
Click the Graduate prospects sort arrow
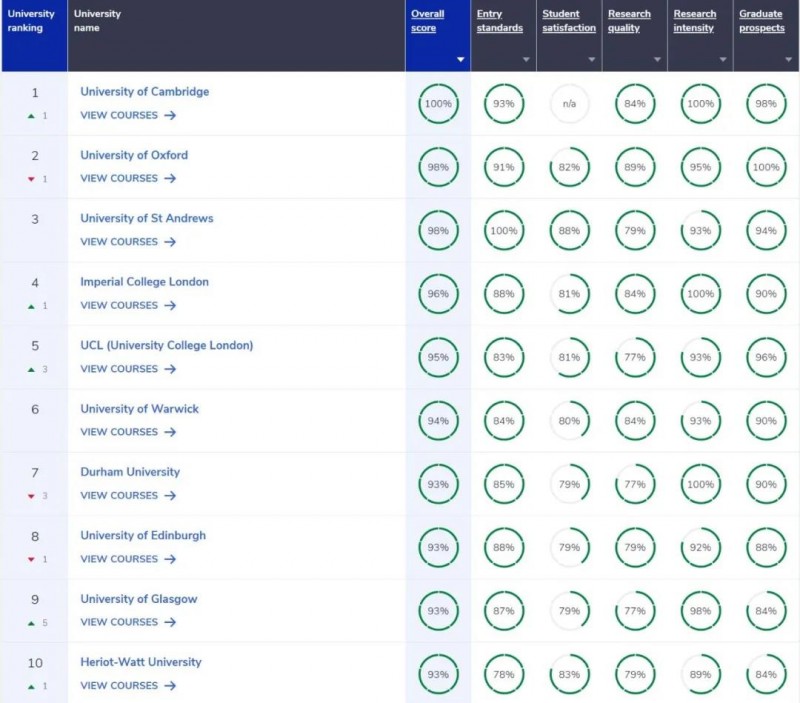[789, 60]
